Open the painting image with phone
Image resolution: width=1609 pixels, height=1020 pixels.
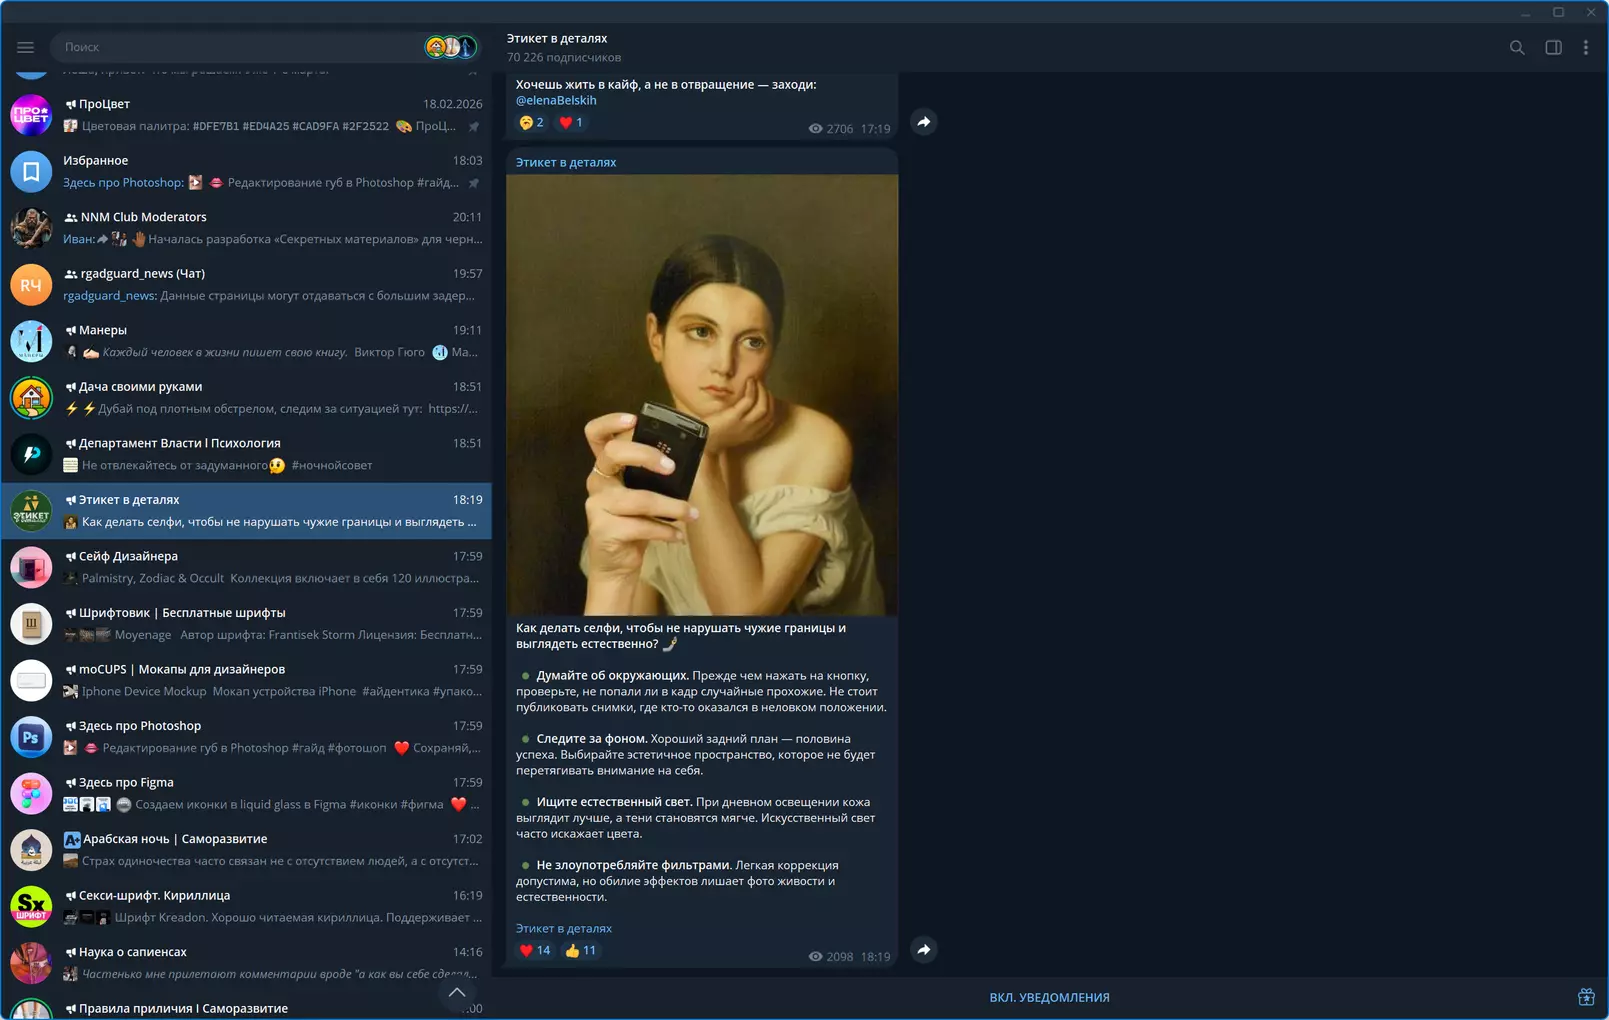pos(702,395)
